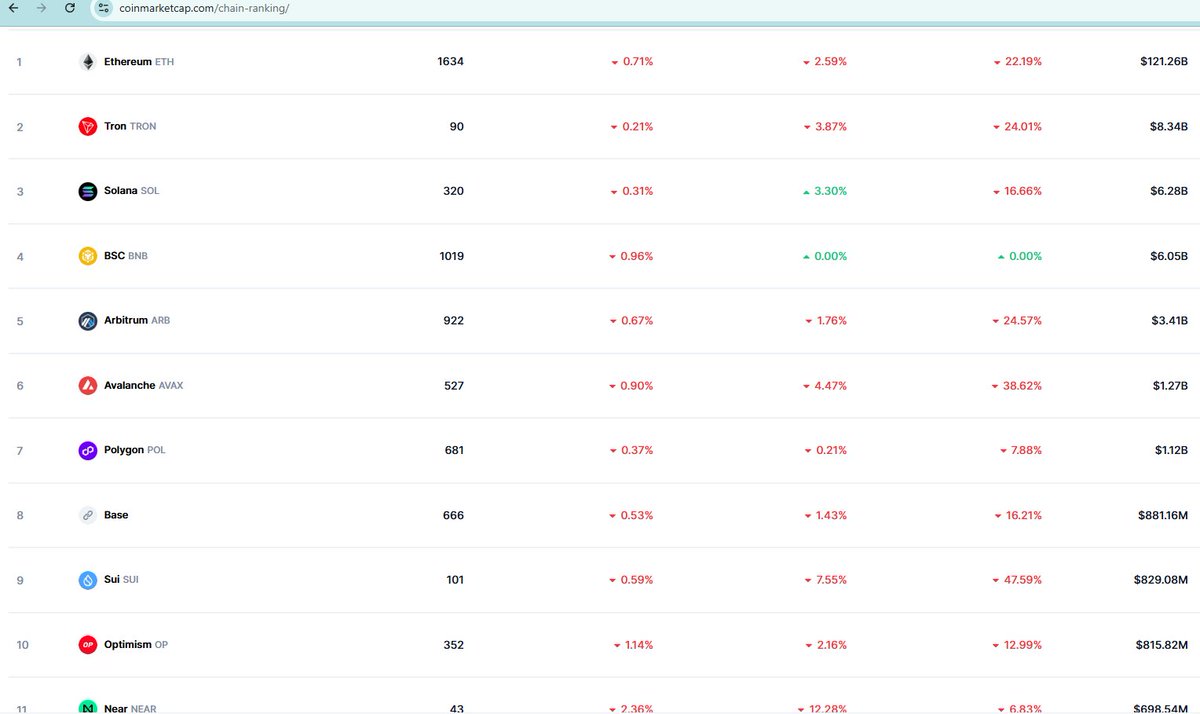Click BSC's 0.96% decline value

(631, 256)
